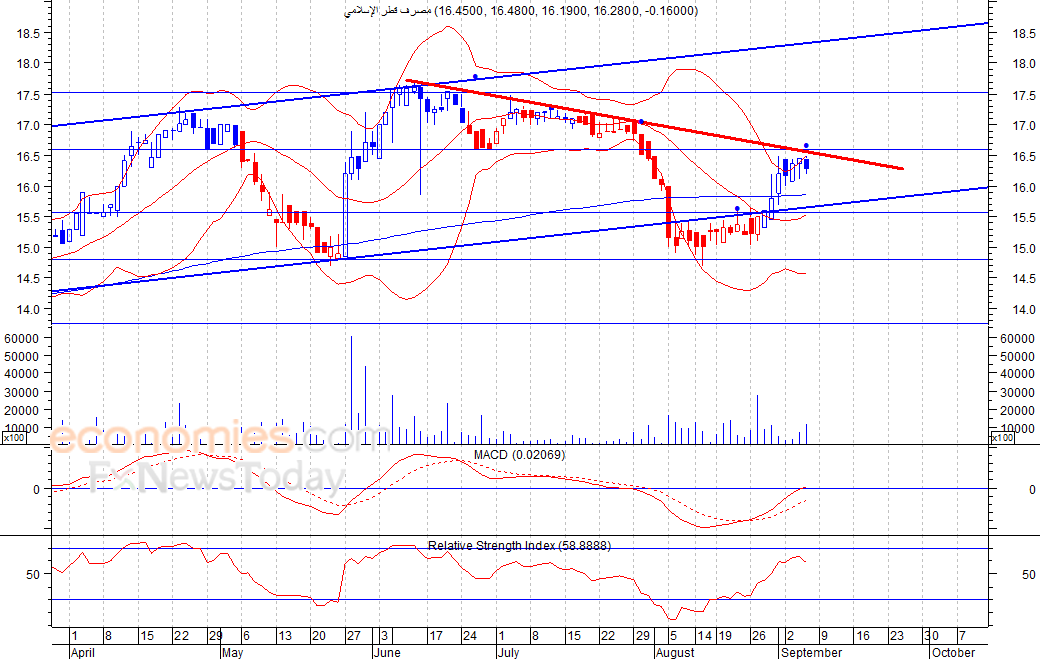Click the MACD zero label on left axis
1040x659 pixels.
[36, 489]
